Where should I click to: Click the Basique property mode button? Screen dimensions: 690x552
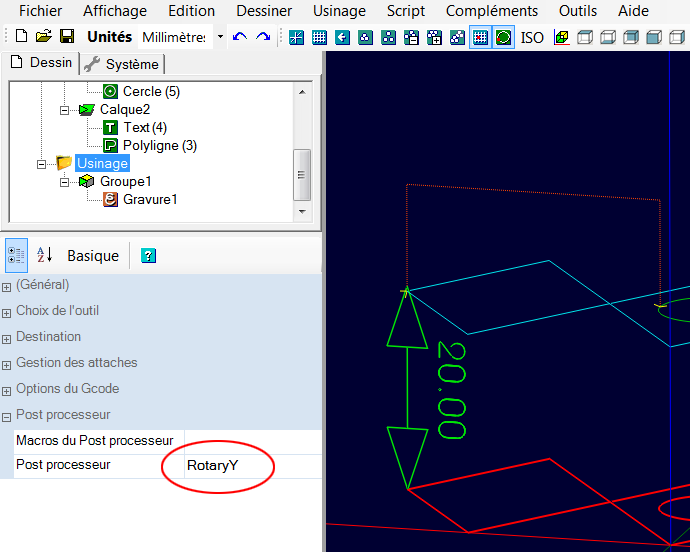click(93, 256)
